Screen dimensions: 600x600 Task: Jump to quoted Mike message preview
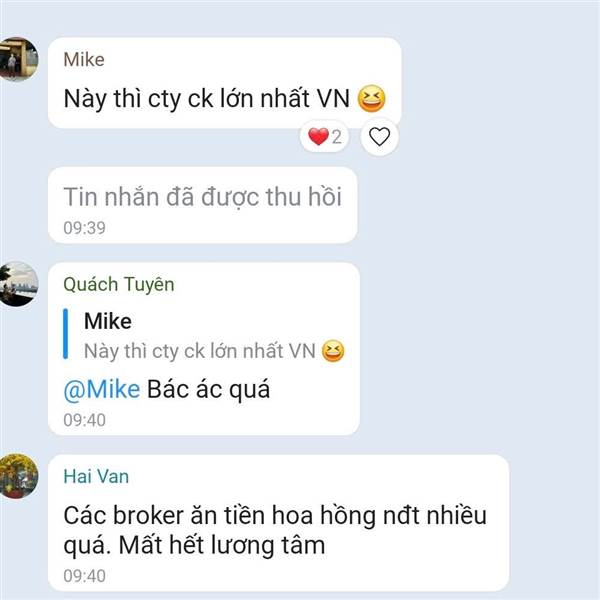pyautogui.click(x=205, y=334)
